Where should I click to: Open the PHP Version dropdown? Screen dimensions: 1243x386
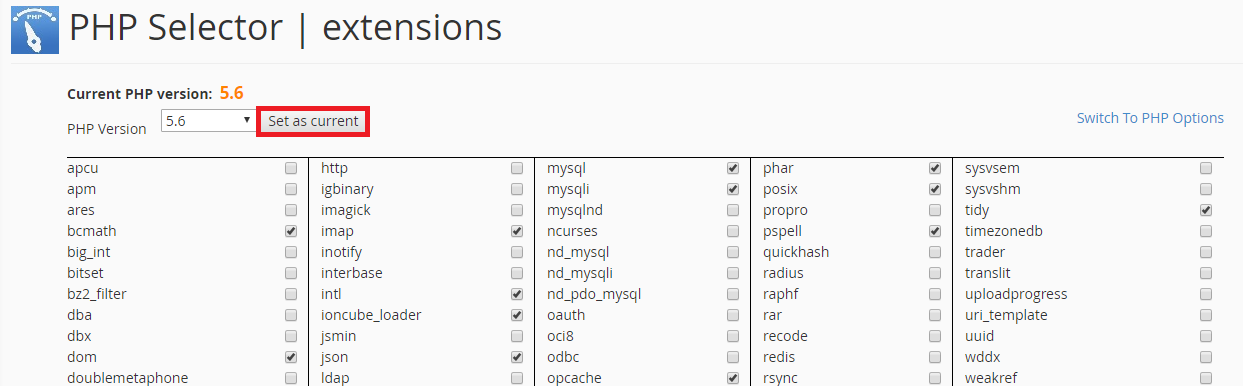[x=208, y=120]
